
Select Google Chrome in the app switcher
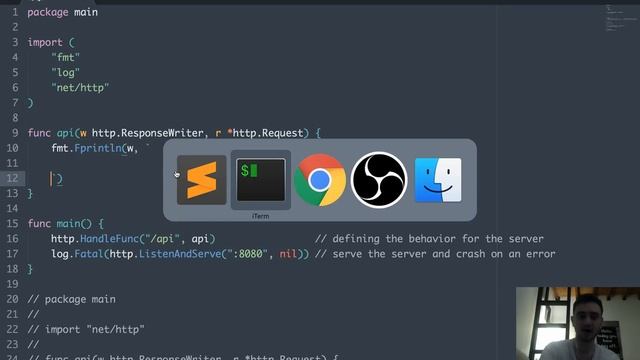[x=320, y=180]
